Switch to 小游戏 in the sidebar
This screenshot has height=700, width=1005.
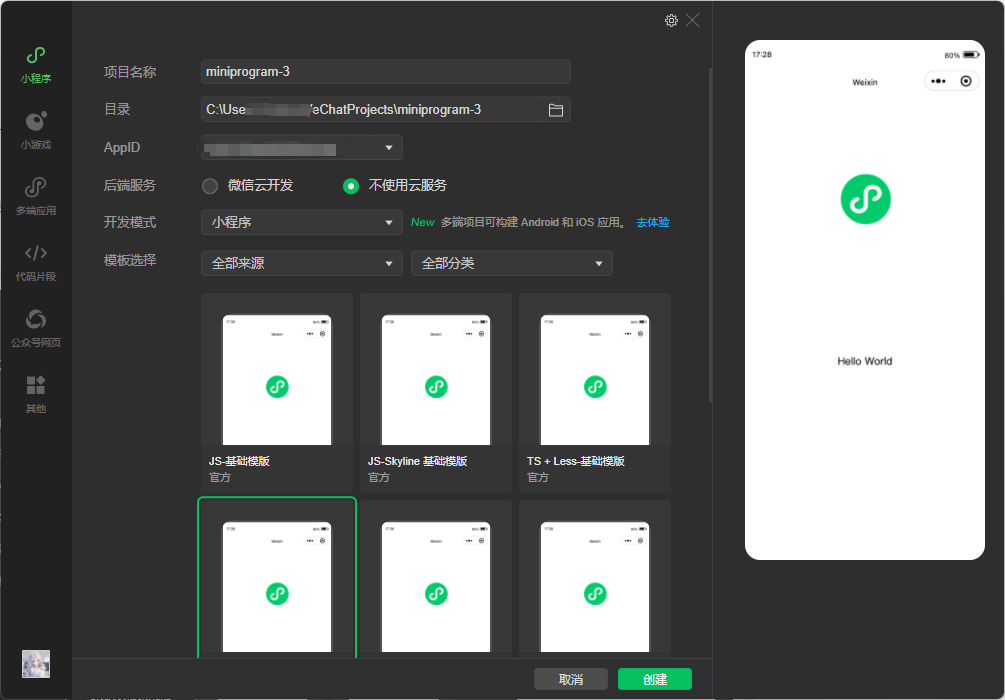pyautogui.click(x=36, y=131)
